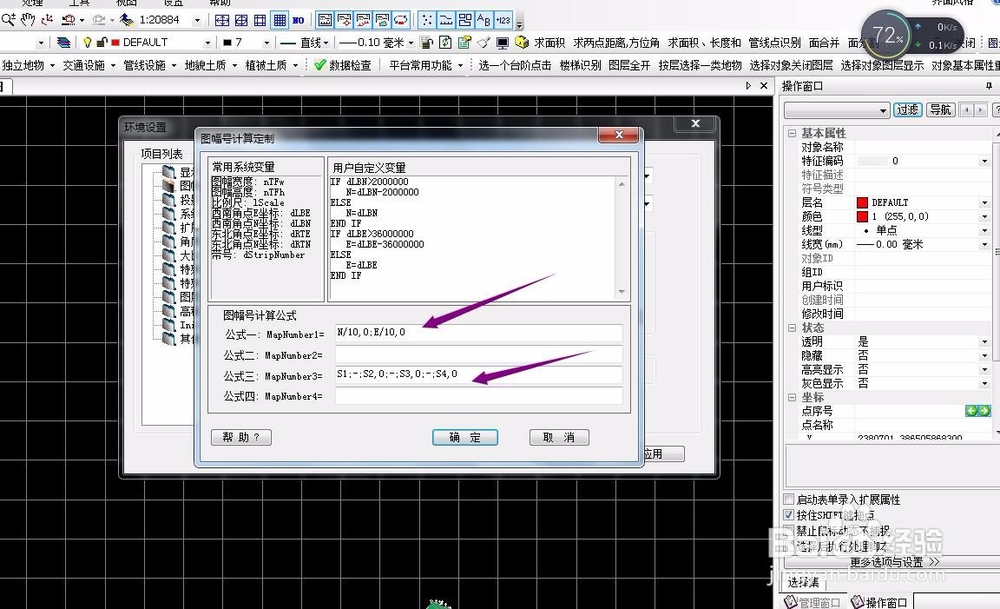Click the profile line snap icon
1000x609 pixels.
[x=446, y=20]
